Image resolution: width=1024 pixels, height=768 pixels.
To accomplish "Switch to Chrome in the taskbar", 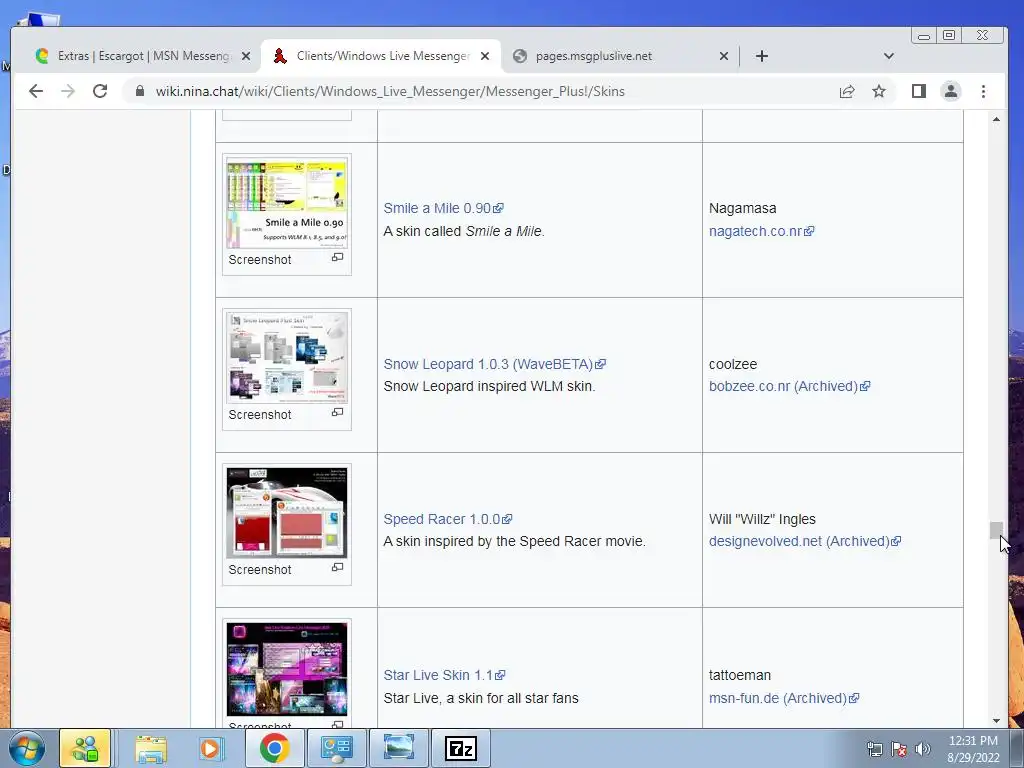I will (274, 748).
